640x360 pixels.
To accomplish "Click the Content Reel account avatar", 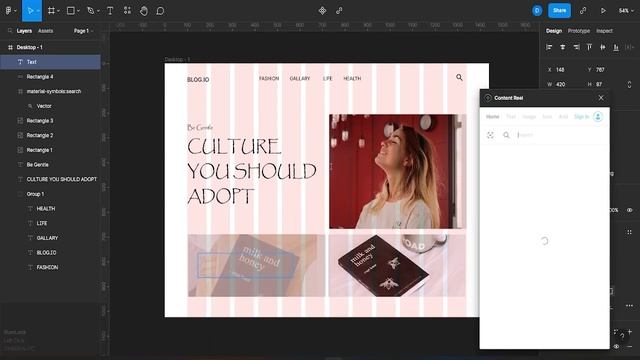I will click(x=598, y=117).
